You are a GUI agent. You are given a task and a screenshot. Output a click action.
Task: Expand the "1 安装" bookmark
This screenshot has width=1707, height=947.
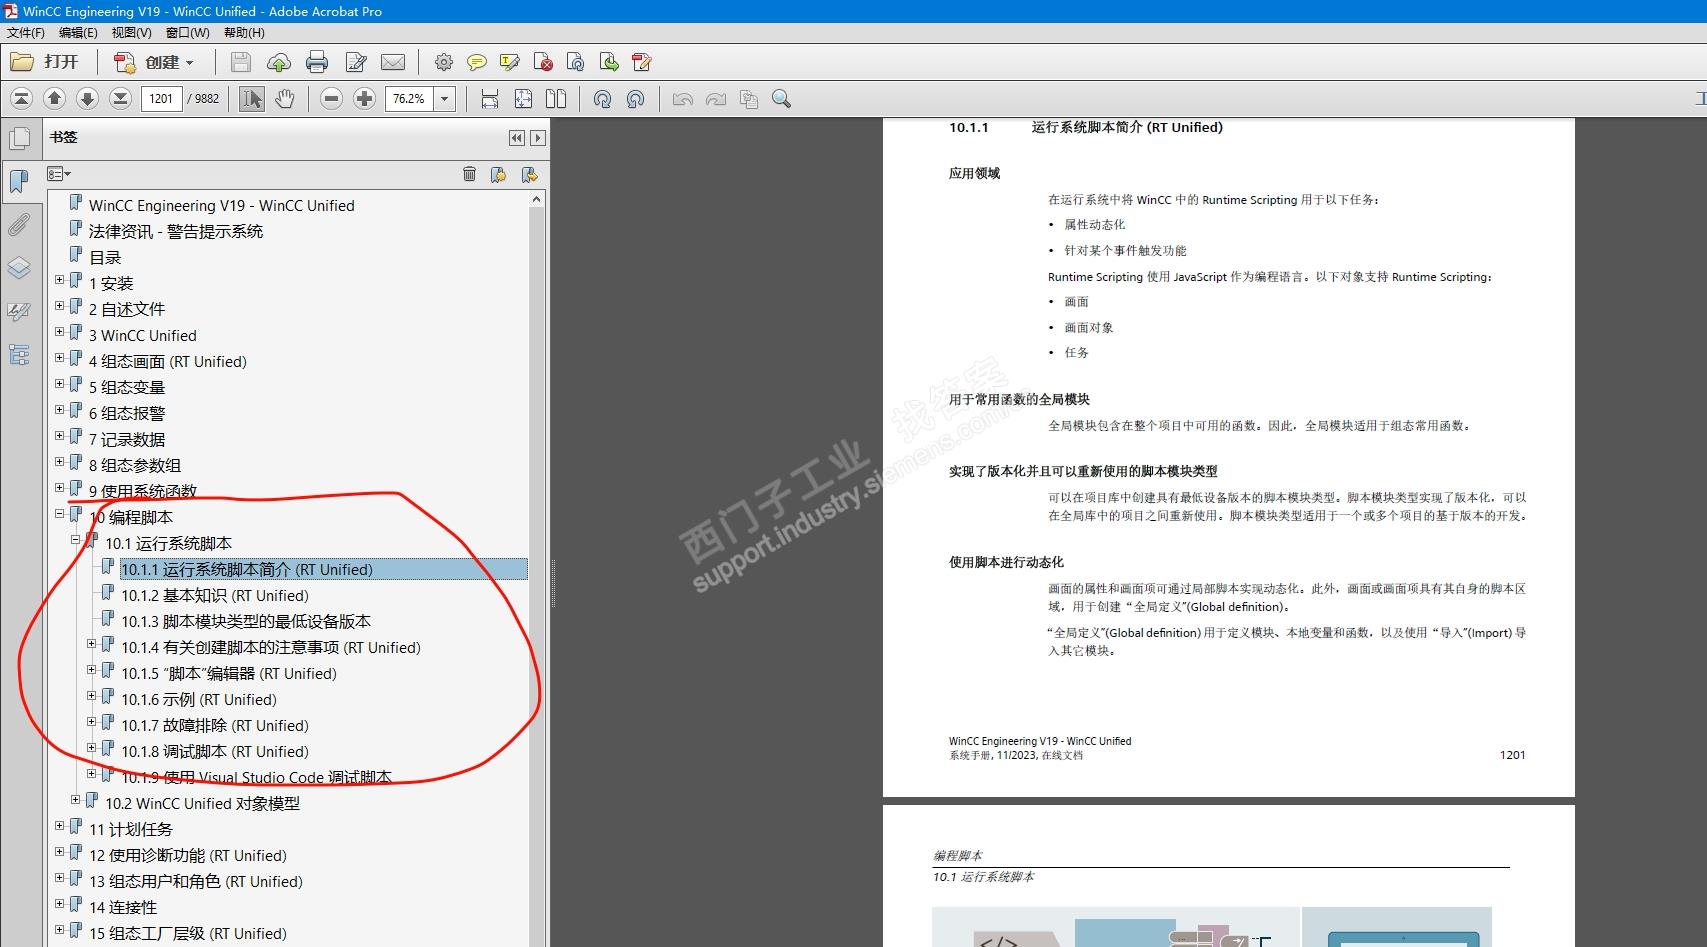tap(60, 280)
